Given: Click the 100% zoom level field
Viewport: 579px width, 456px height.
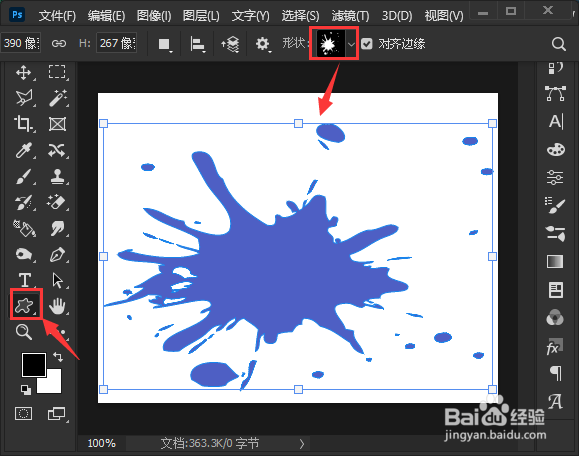Looking at the screenshot, I should point(102,443).
